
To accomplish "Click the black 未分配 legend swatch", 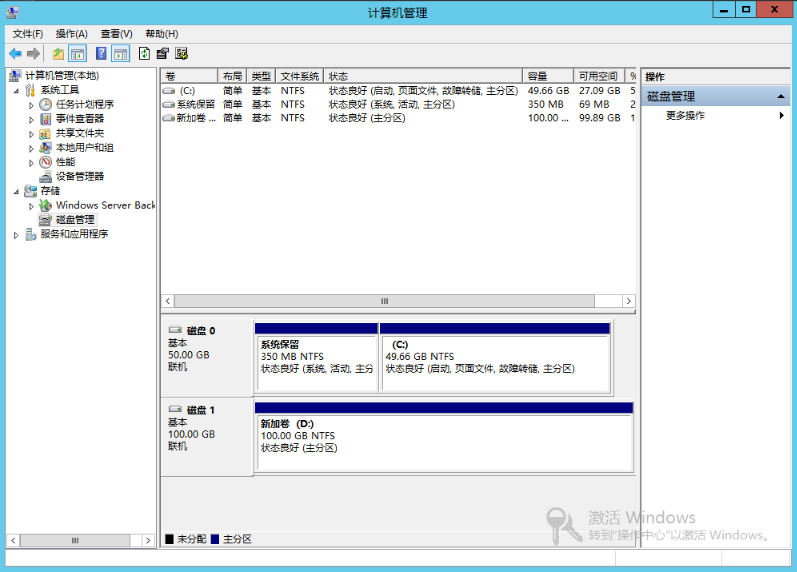I will point(169,539).
